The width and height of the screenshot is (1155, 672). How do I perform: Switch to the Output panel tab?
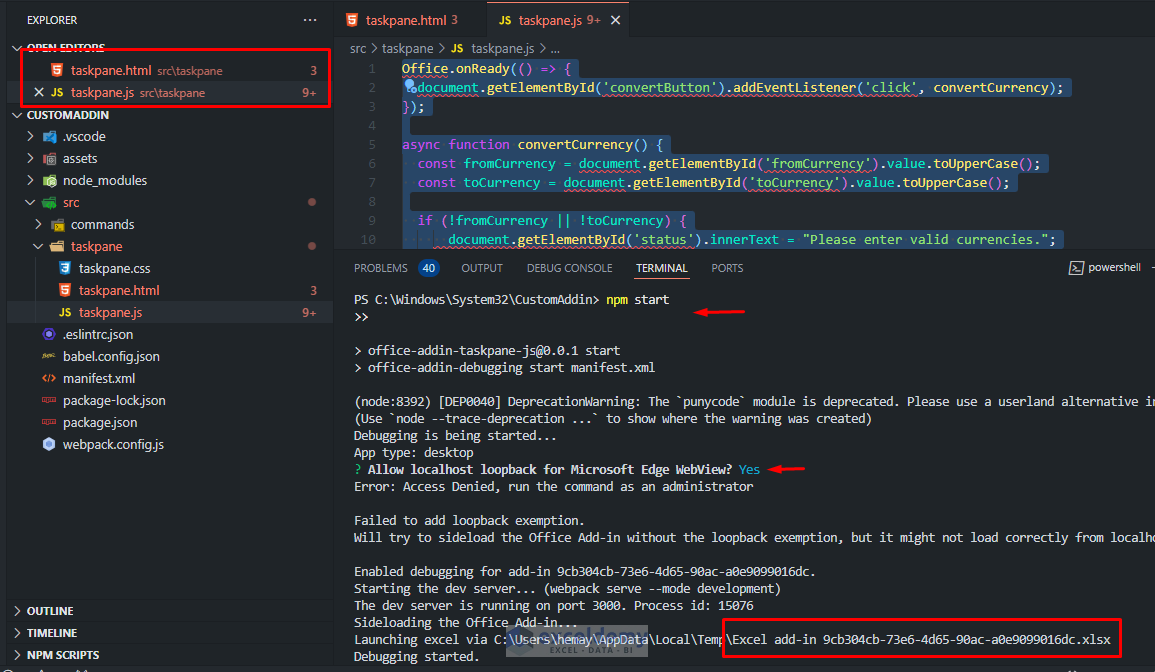pyautogui.click(x=482, y=268)
